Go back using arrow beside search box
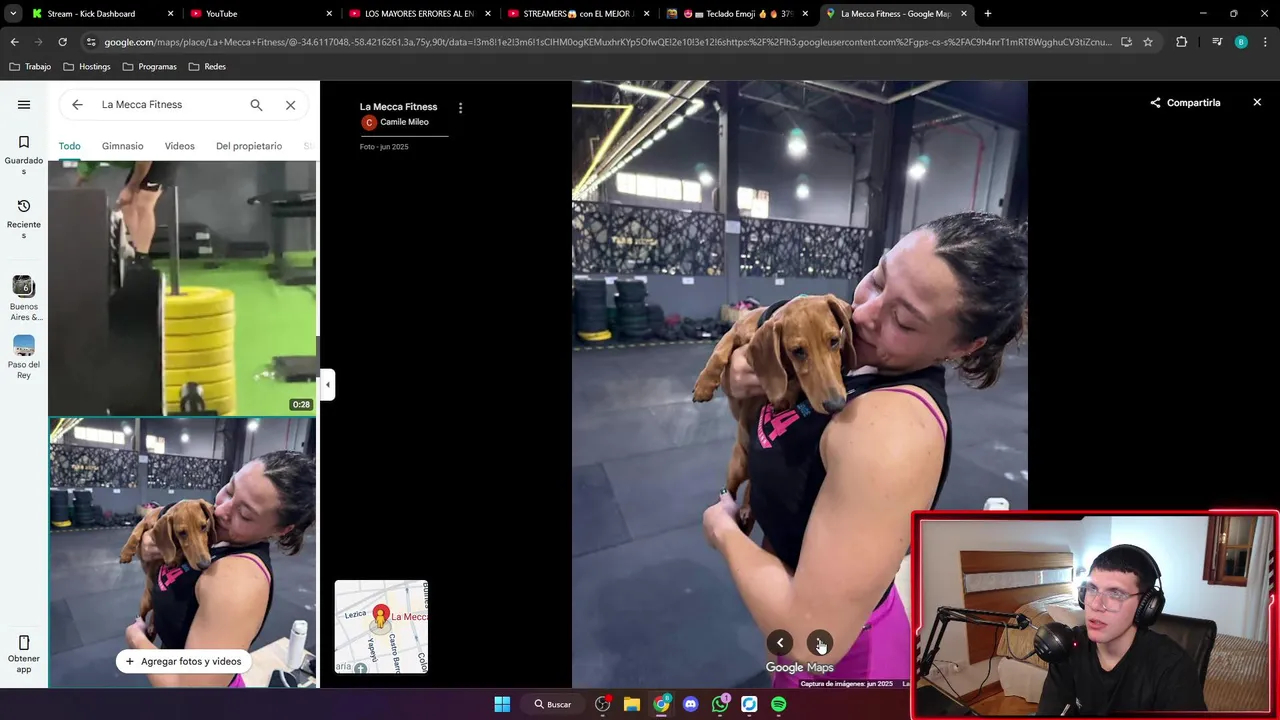The width and height of the screenshot is (1280, 720). [77, 104]
